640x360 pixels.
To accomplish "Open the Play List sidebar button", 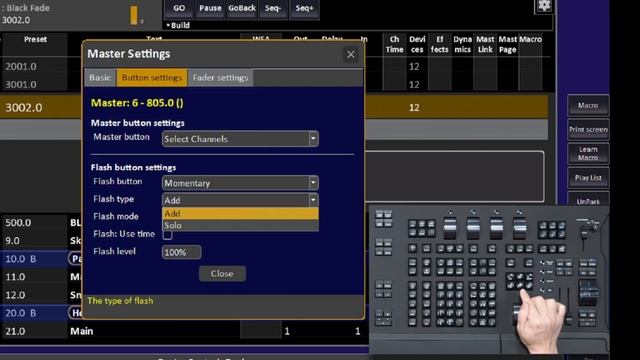I will click(588, 178).
